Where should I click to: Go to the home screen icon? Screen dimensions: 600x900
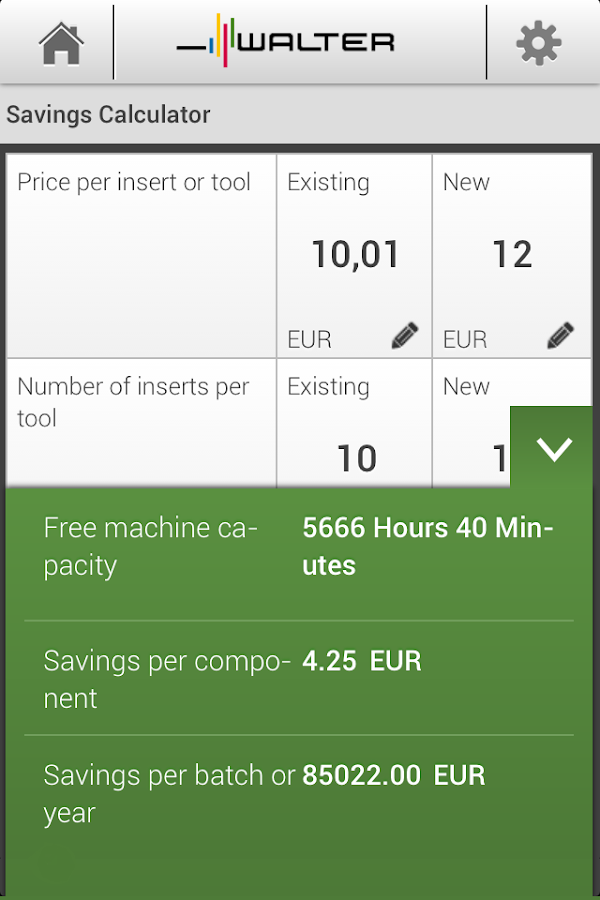tap(60, 42)
